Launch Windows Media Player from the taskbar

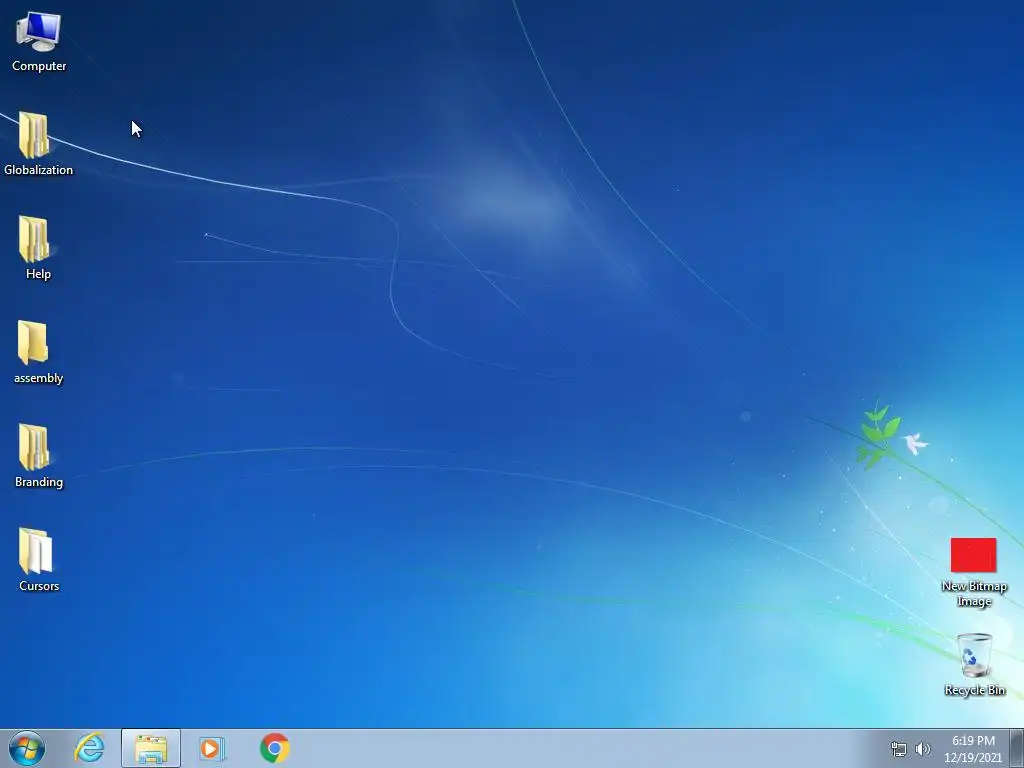[x=212, y=748]
